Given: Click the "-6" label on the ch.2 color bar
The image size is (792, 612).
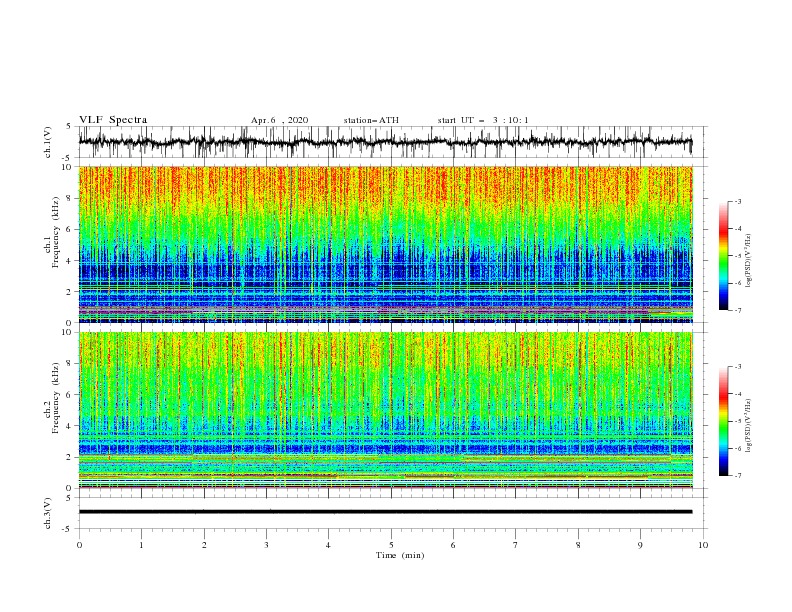Looking at the screenshot, I should [738, 448].
